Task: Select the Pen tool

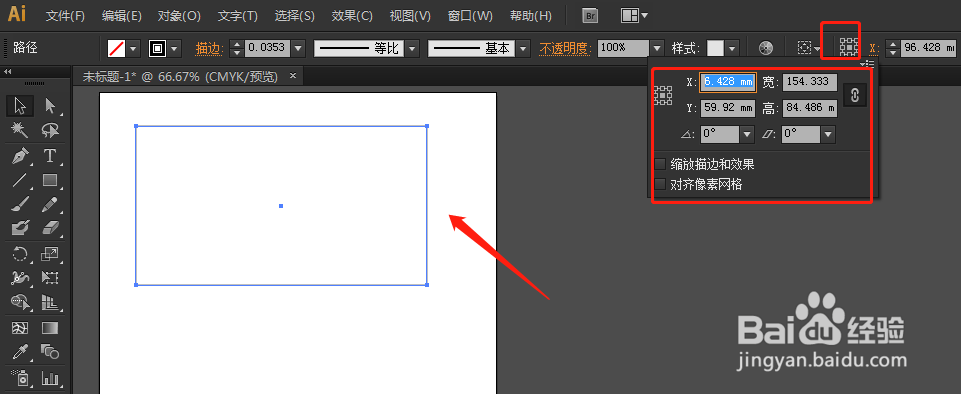Action: pos(20,156)
